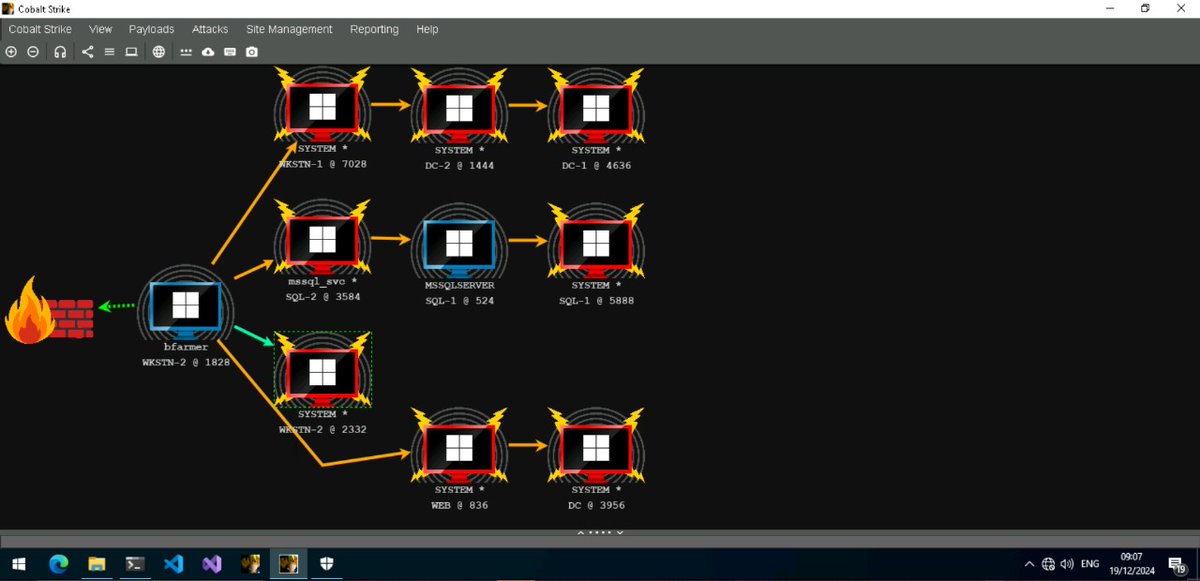Open Windows Start menu
Image resolution: width=1200 pixels, height=581 pixels.
pyautogui.click(x=19, y=563)
